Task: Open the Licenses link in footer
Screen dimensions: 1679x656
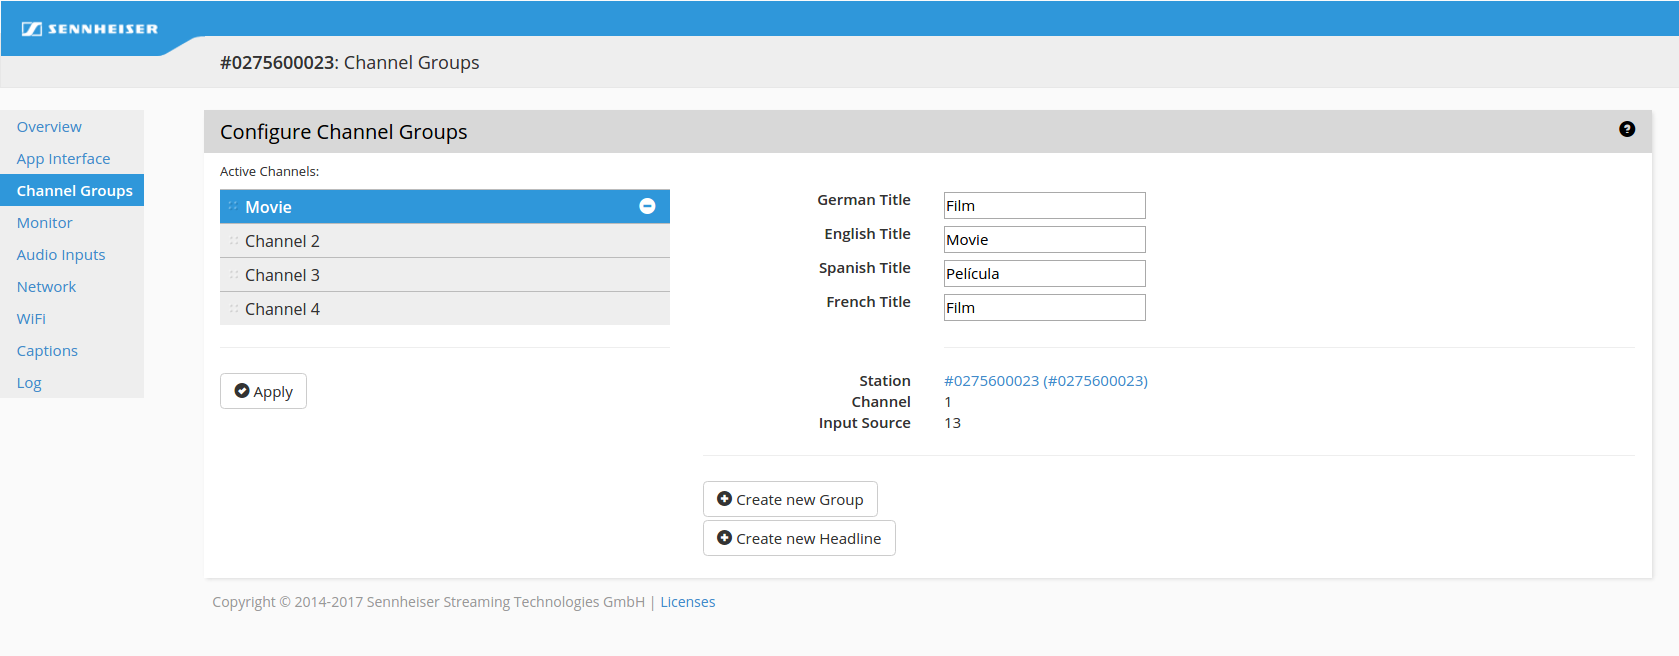Action: [x=687, y=602]
